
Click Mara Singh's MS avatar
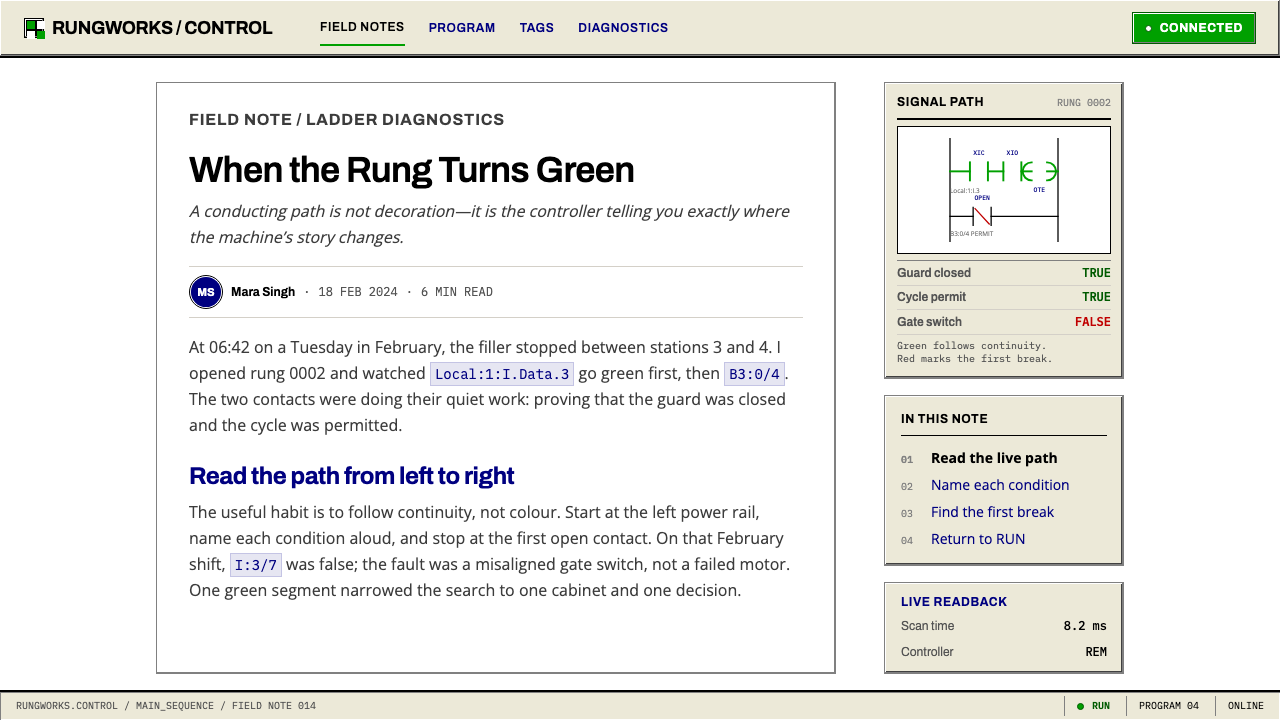pos(206,292)
